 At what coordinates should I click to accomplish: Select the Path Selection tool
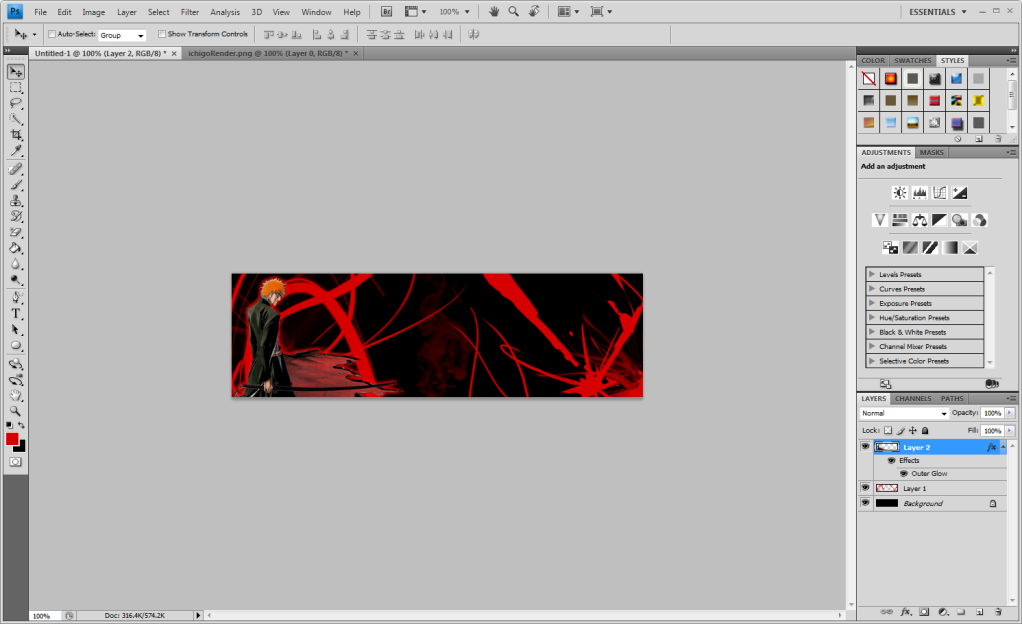tap(16, 329)
